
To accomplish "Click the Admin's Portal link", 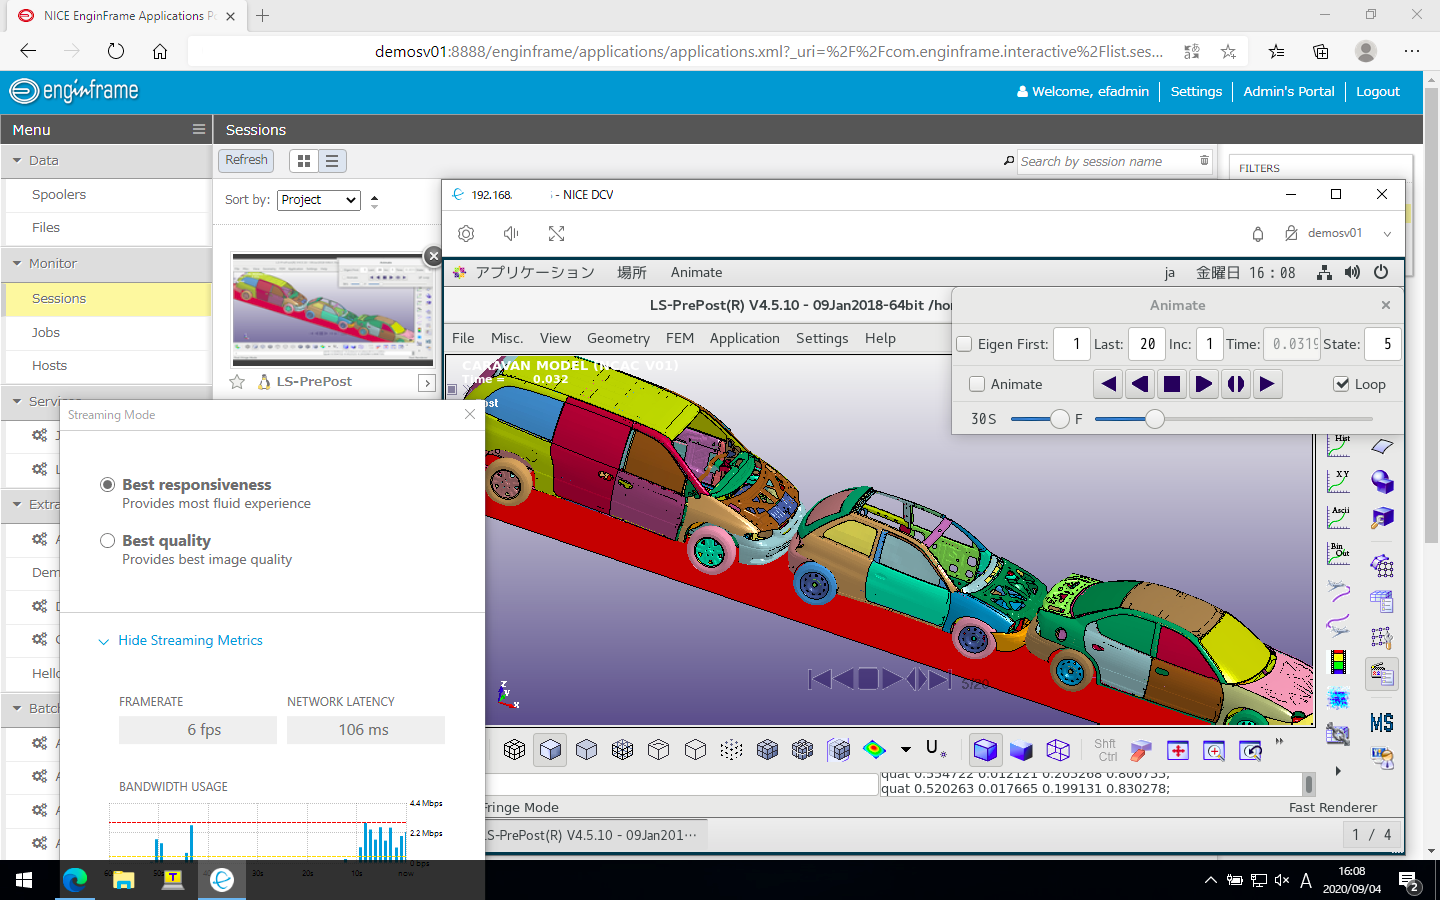I will pos(1288,91).
